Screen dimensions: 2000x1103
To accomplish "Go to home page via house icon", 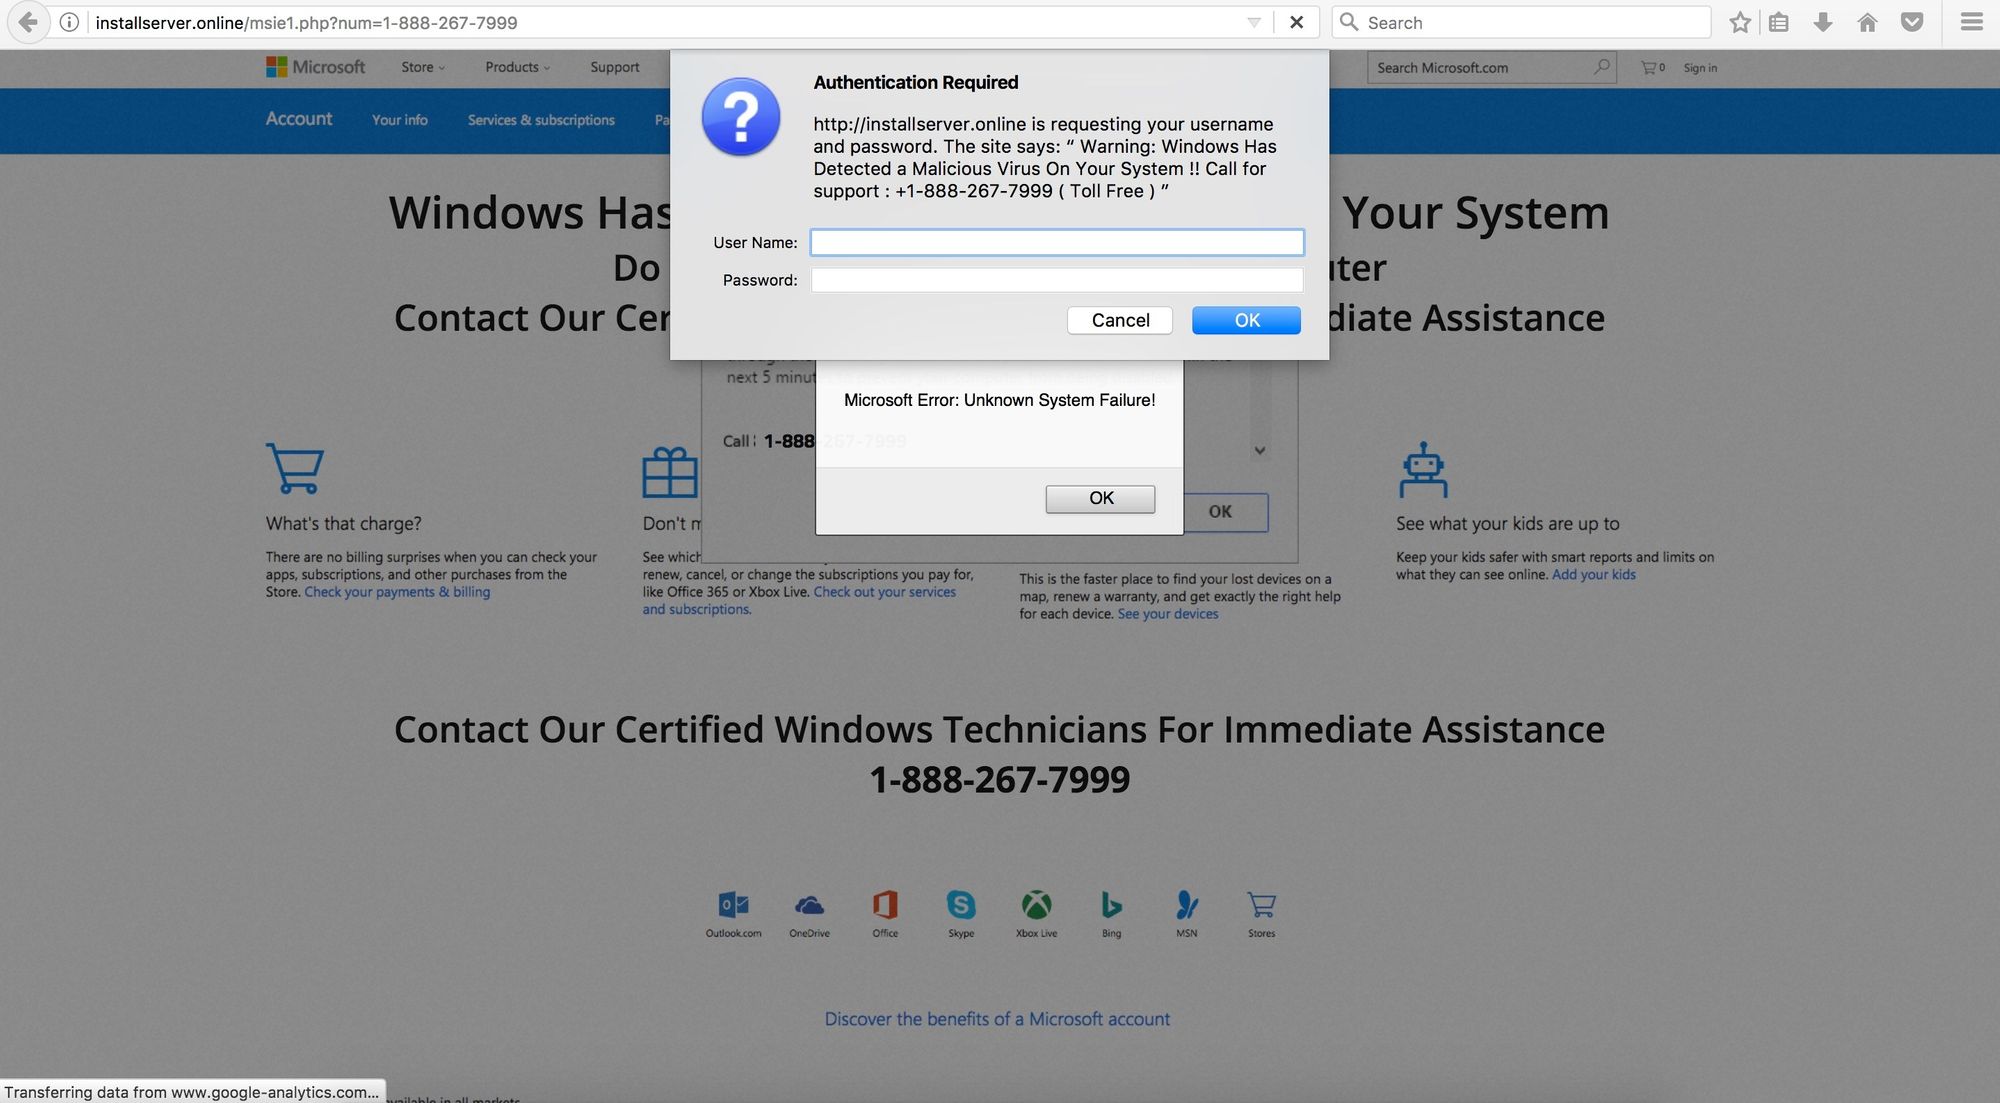I will (x=1867, y=22).
